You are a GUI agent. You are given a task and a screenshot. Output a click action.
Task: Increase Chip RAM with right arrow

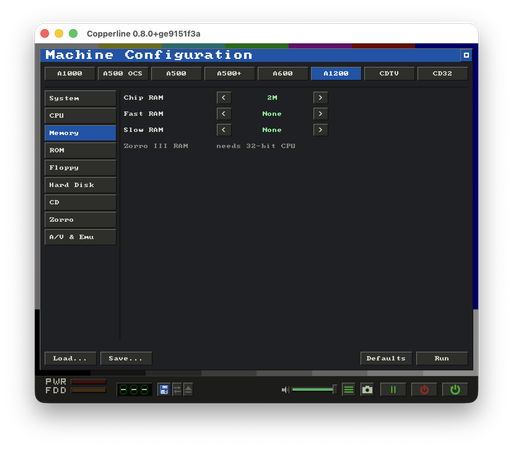tap(320, 98)
